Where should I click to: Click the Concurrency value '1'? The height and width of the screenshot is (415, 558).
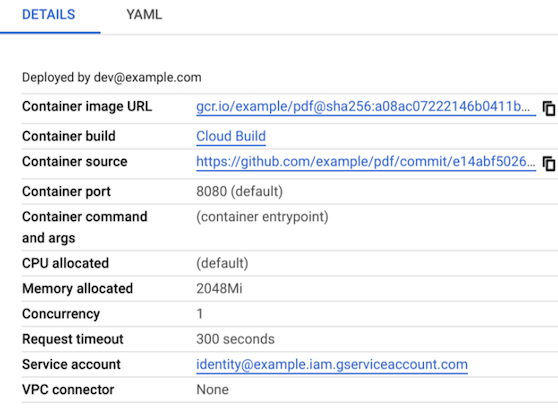200,314
